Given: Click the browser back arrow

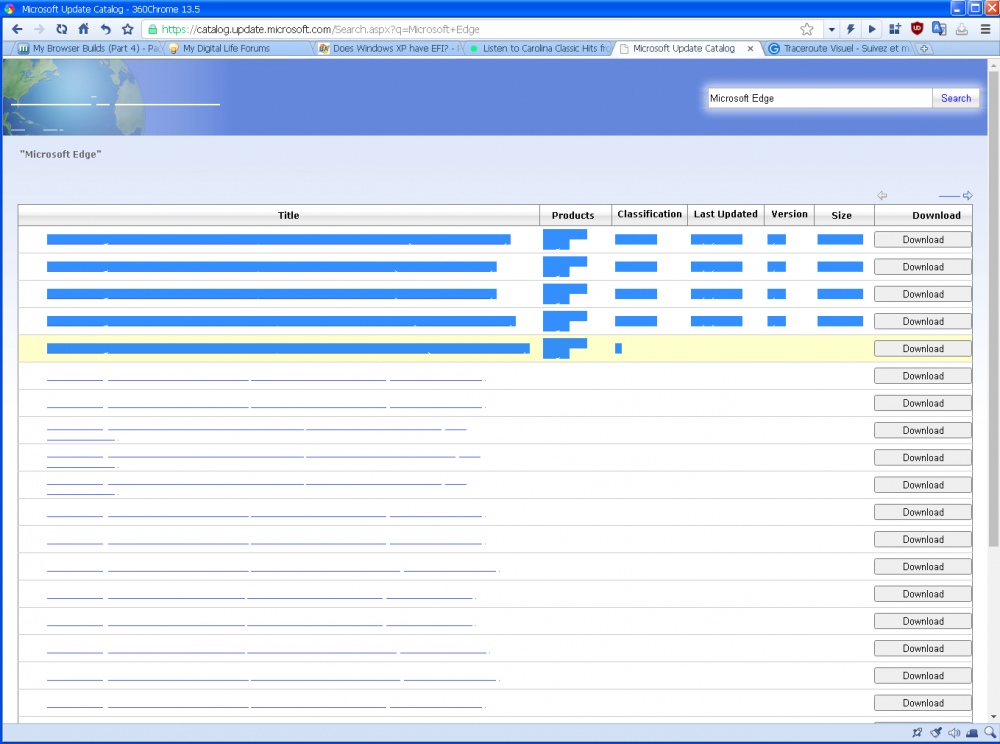Looking at the screenshot, I should coord(17,29).
